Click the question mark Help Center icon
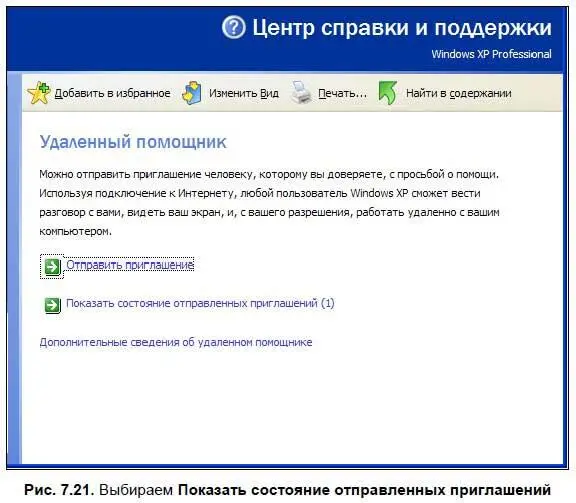The width and height of the screenshot is (576, 503). click(234, 27)
